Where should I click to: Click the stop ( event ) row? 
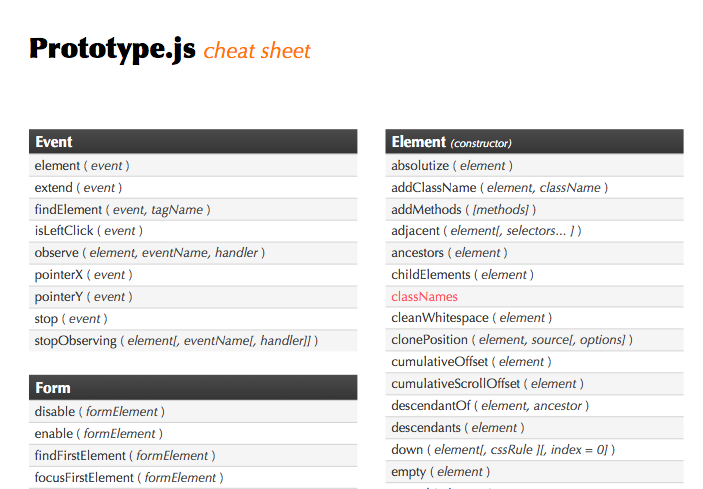pos(193,319)
